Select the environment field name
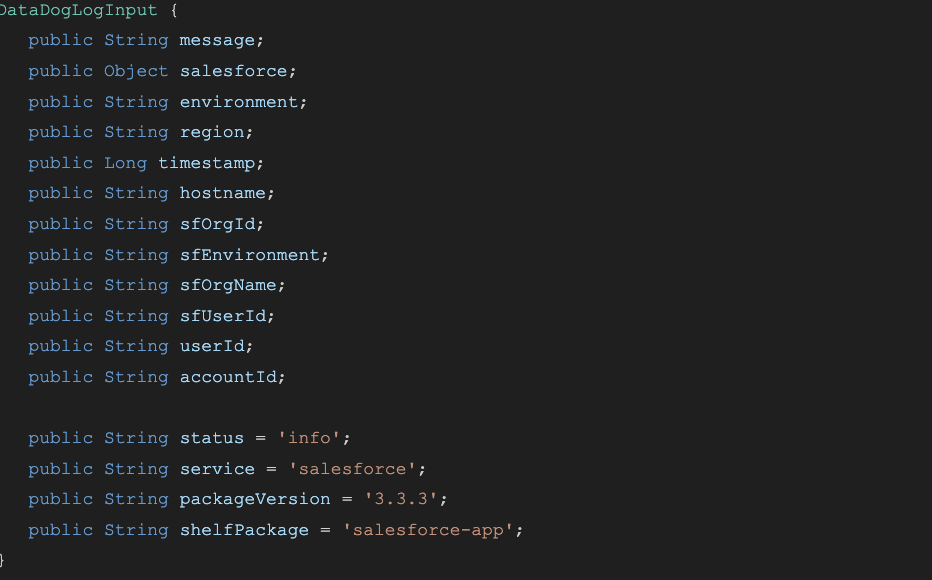 click(x=239, y=102)
